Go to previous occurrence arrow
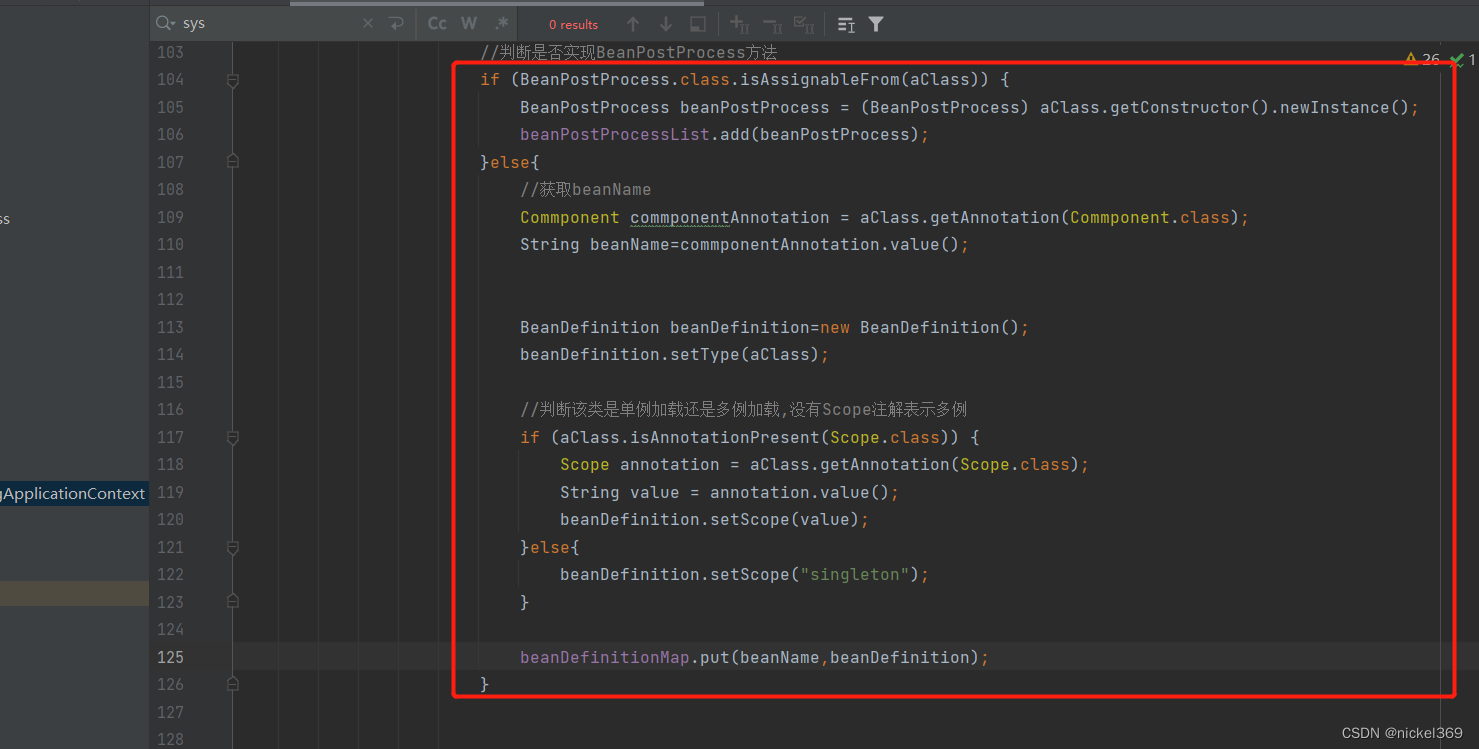Viewport: 1479px width, 749px height. coord(633,24)
